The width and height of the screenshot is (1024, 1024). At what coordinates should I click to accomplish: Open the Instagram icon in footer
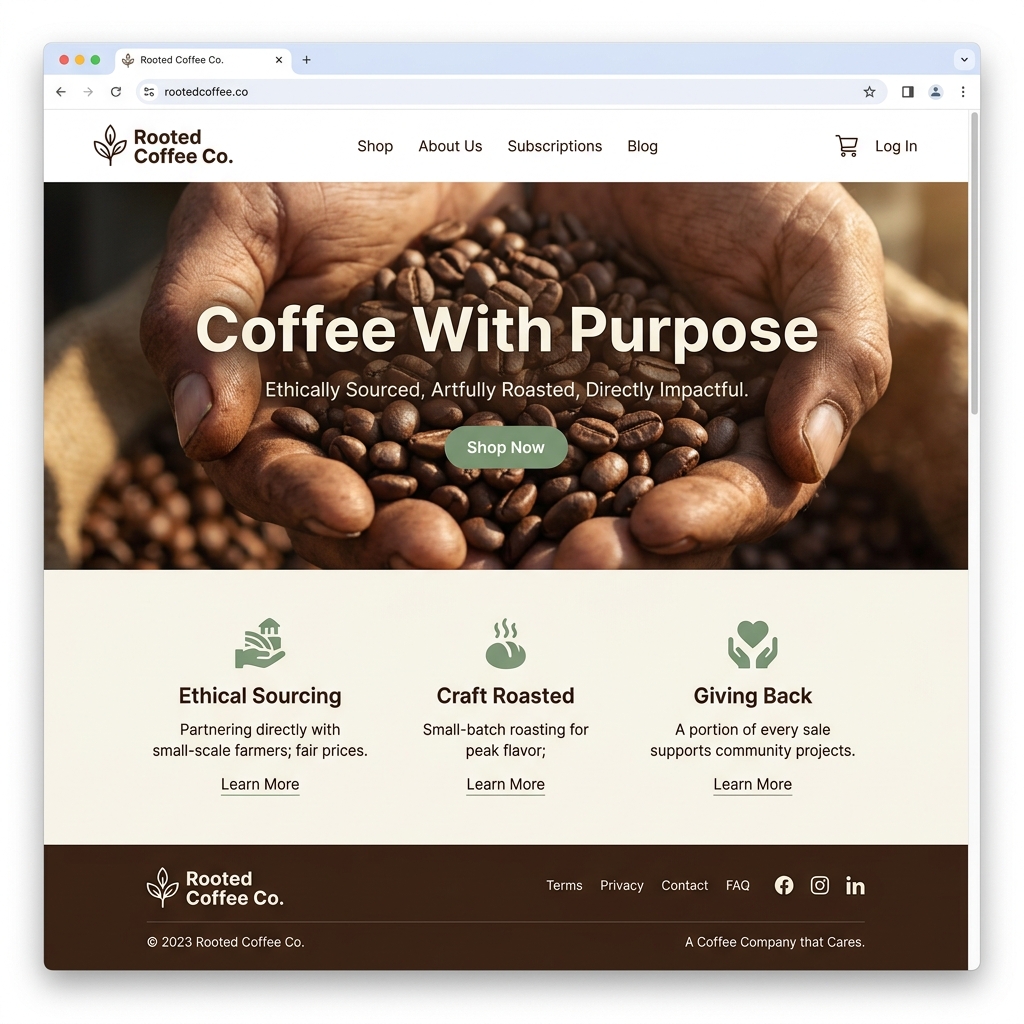point(820,885)
